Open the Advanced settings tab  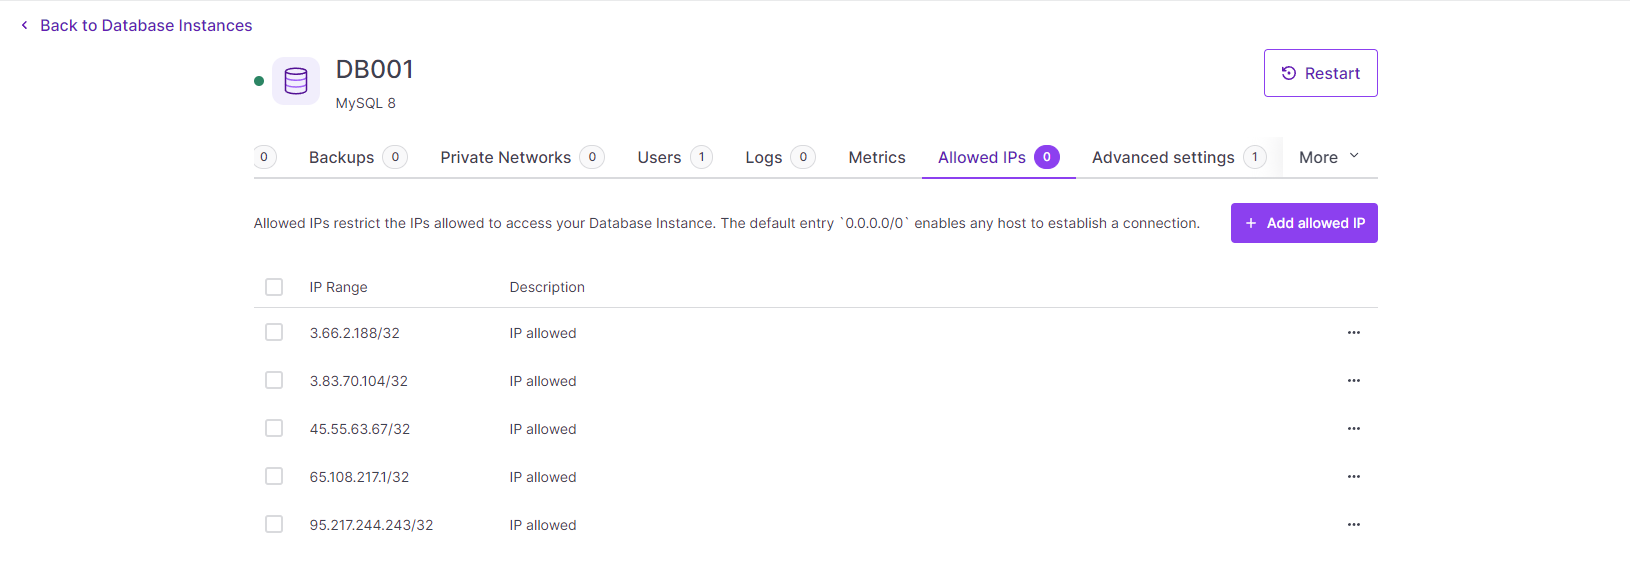click(x=1163, y=157)
